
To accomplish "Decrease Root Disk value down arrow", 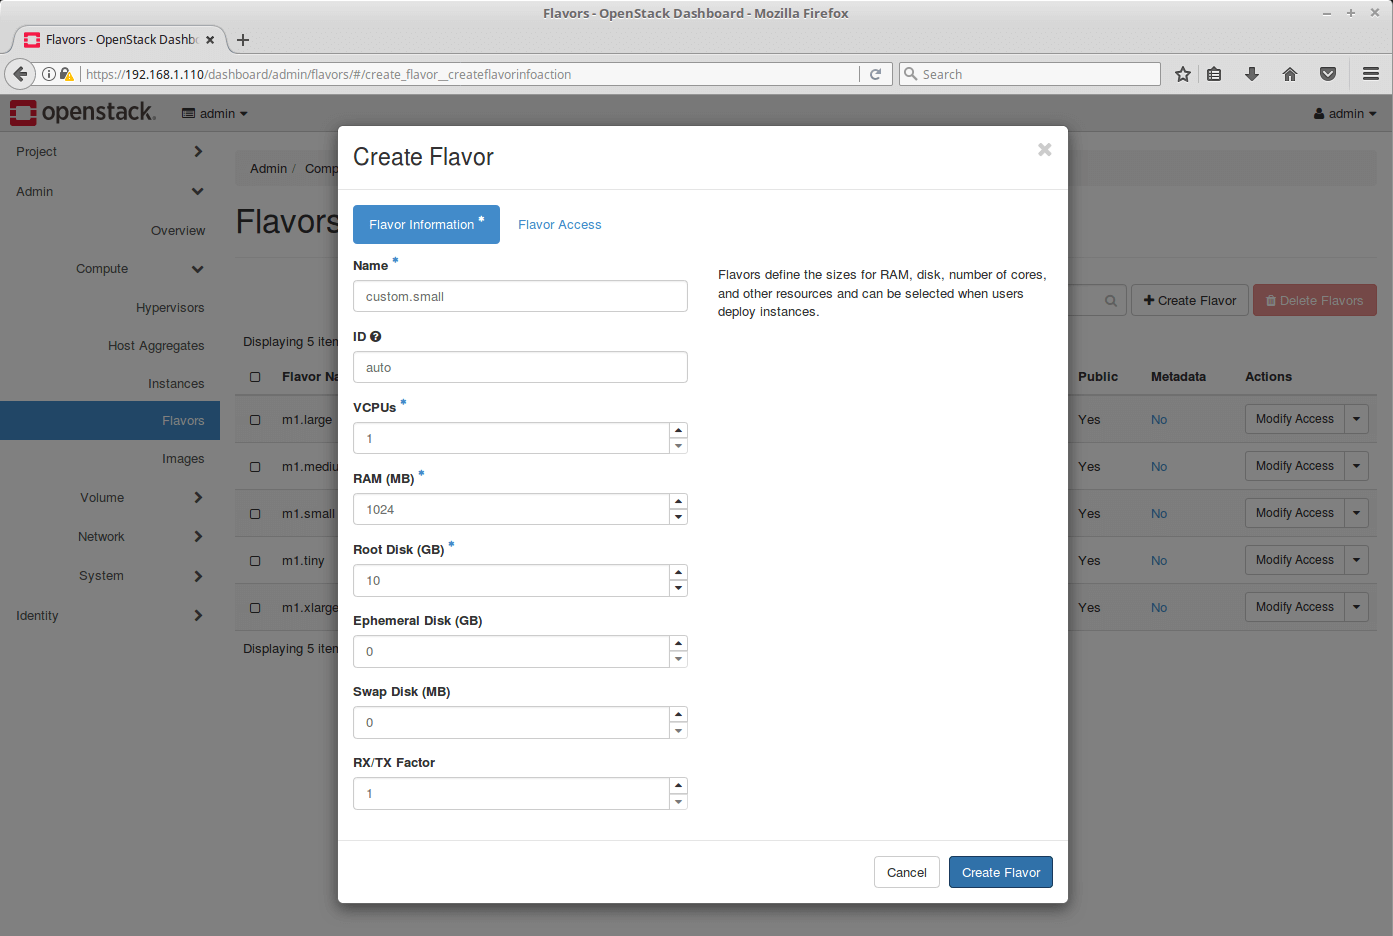I will (x=678, y=588).
